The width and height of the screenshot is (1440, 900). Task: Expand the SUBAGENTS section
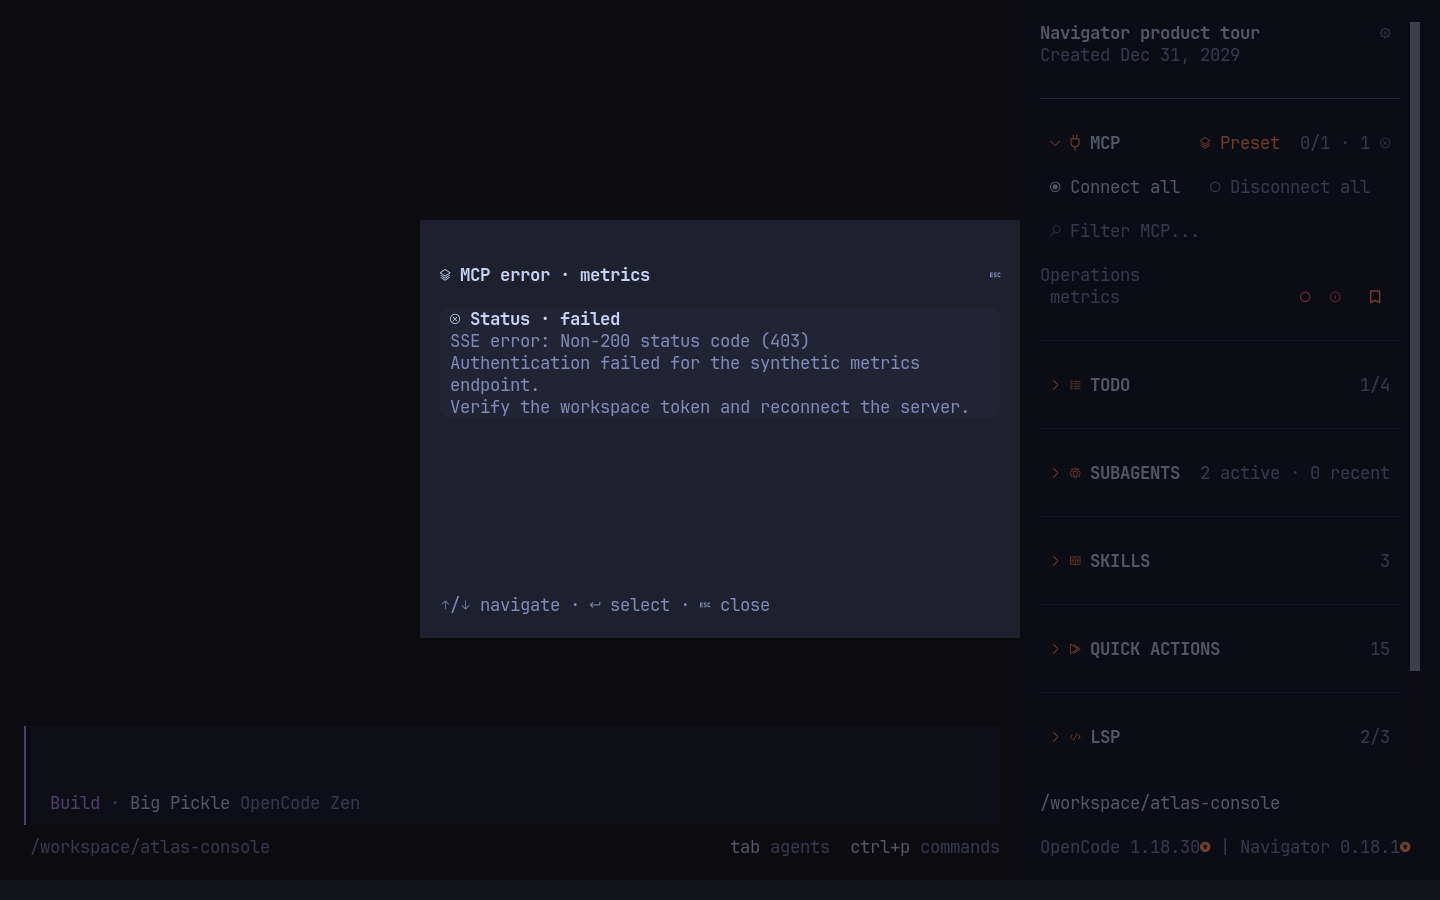(1055, 473)
